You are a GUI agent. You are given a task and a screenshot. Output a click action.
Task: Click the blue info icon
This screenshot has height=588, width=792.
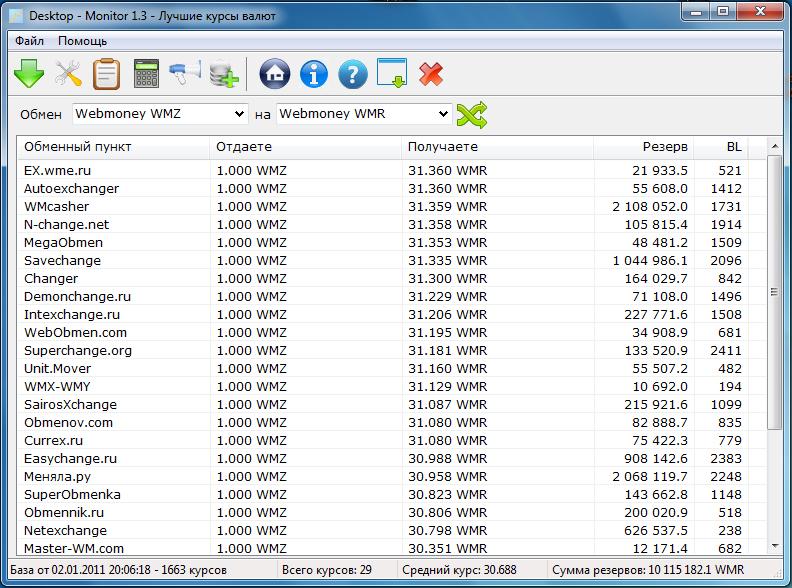coord(314,74)
